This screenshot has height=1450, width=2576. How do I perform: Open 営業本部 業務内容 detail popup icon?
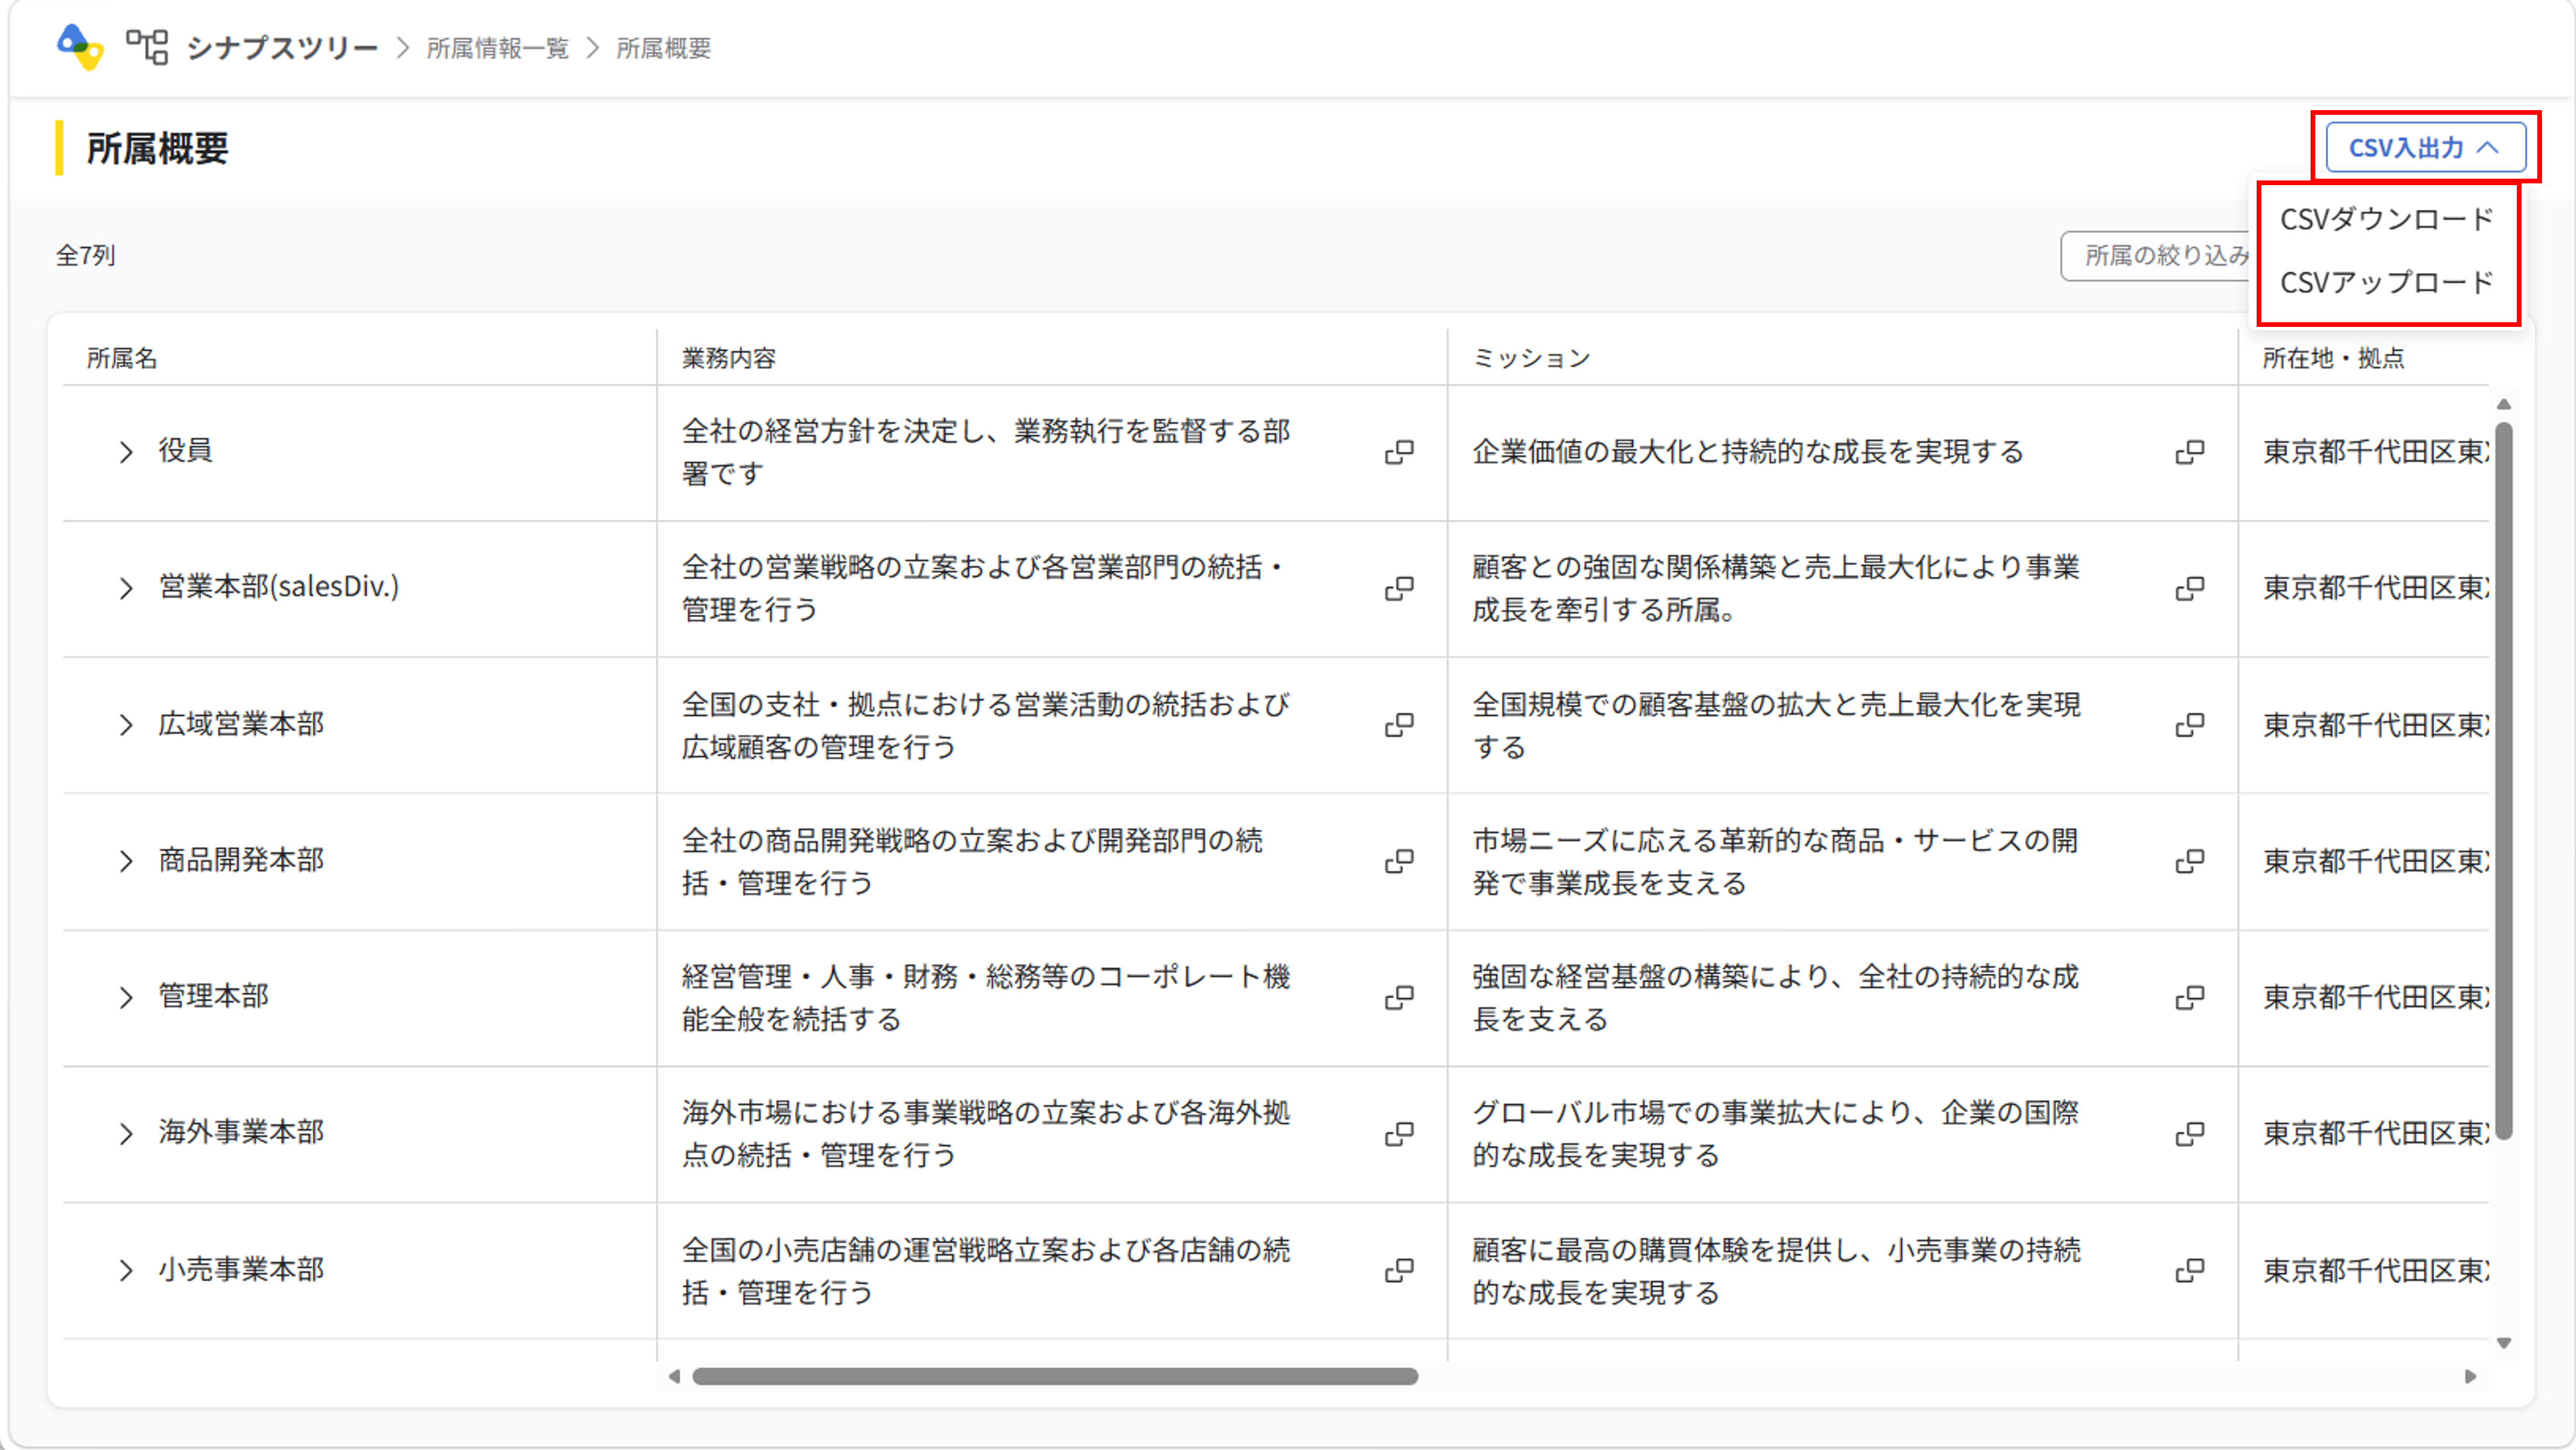point(1399,588)
